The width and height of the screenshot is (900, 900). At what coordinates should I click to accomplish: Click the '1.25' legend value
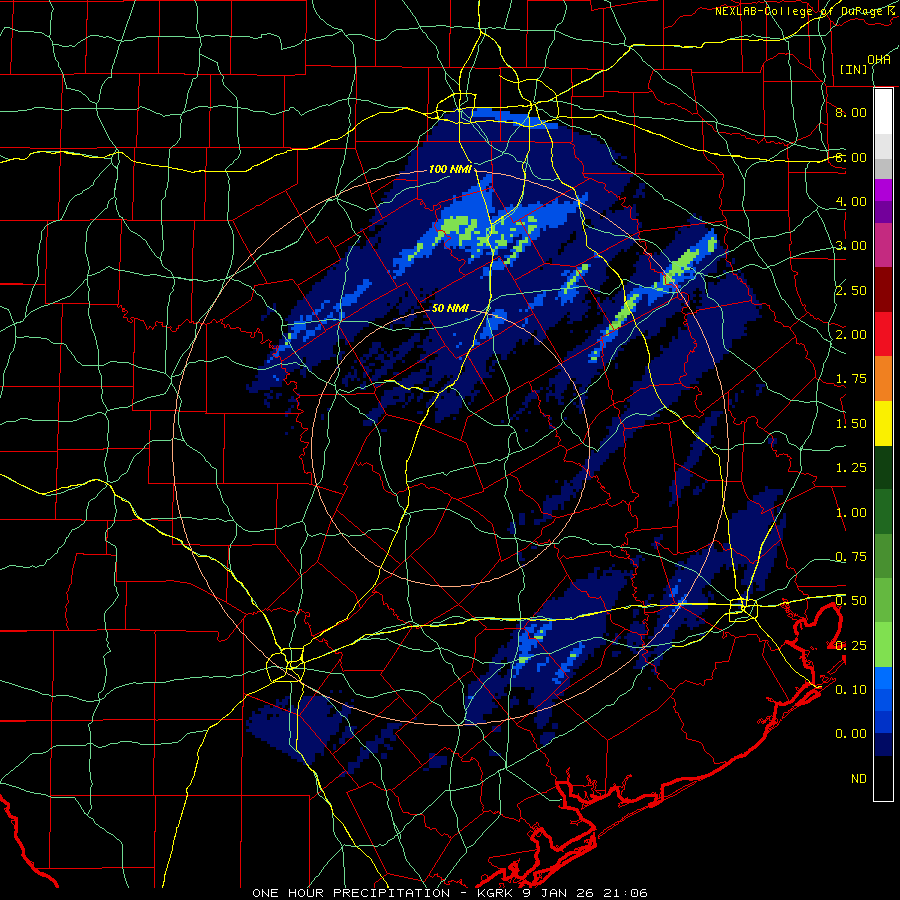tap(851, 468)
